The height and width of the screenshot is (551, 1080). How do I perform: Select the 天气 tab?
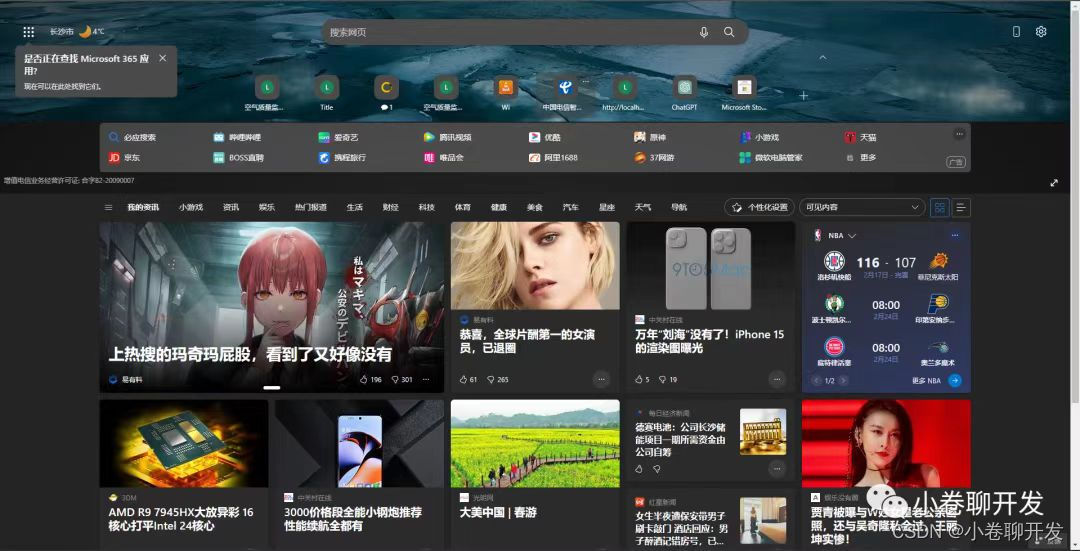pos(643,207)
